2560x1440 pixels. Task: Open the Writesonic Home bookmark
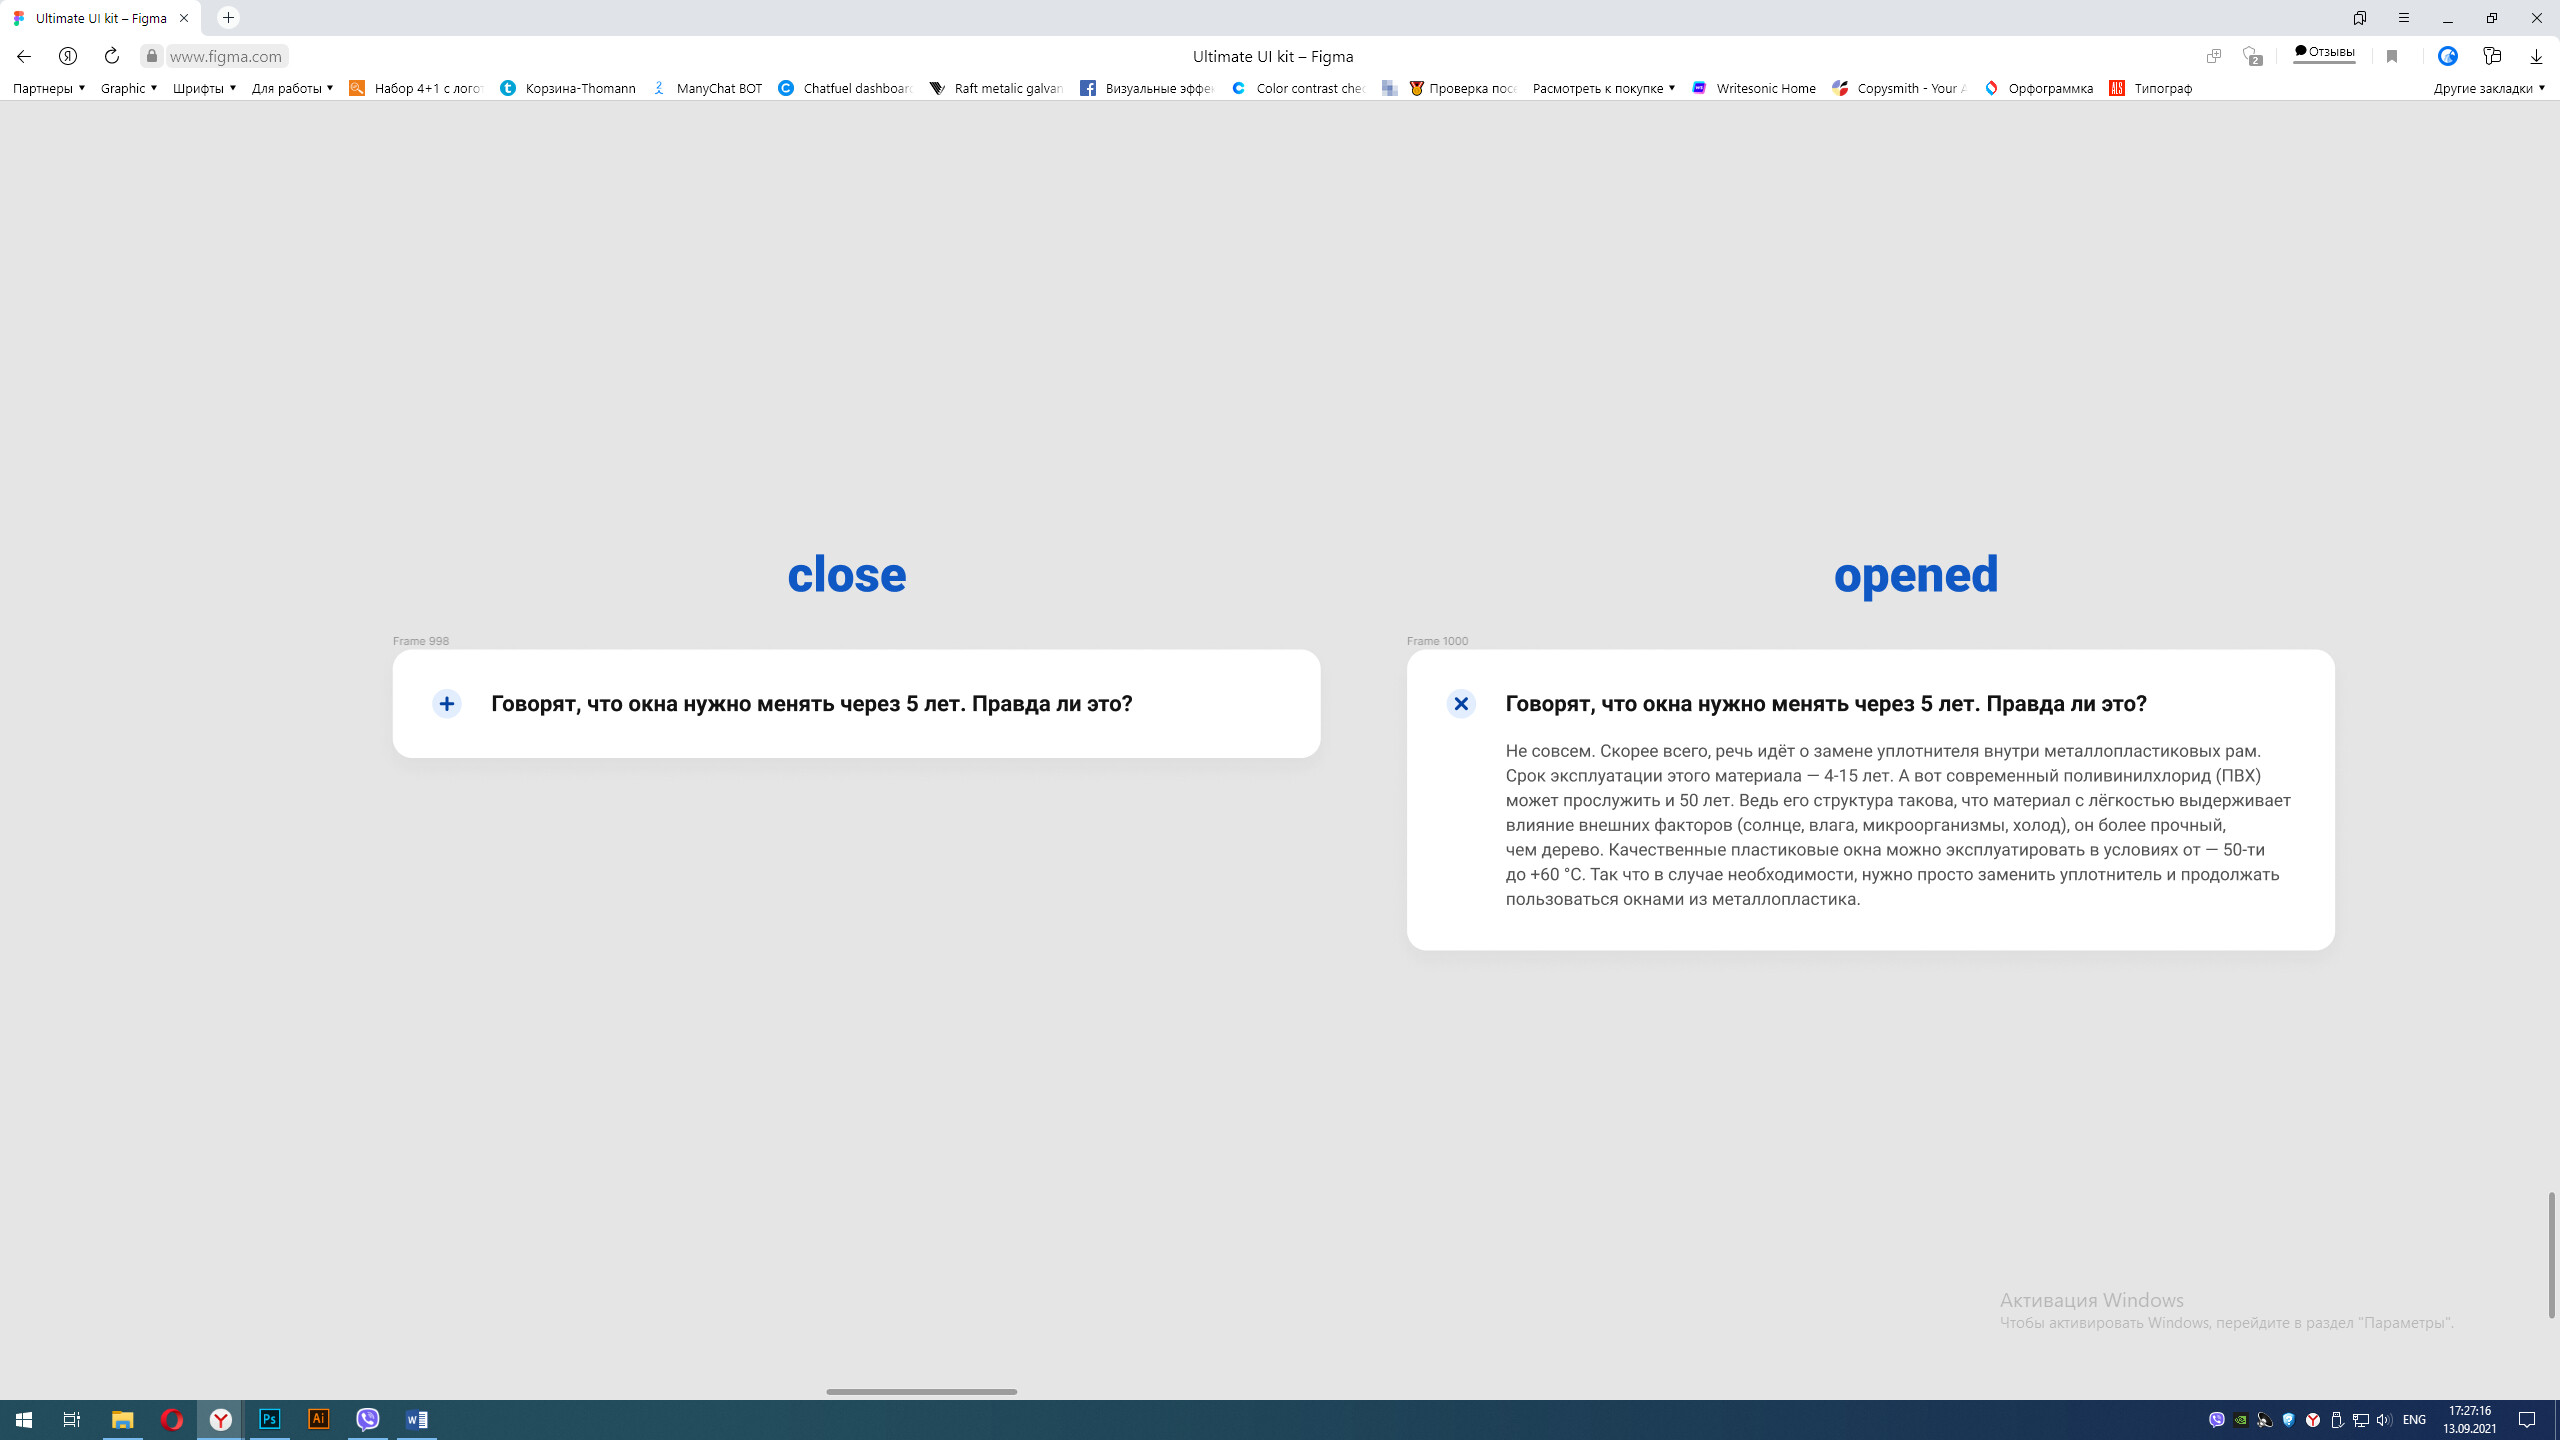(1754, 88)
